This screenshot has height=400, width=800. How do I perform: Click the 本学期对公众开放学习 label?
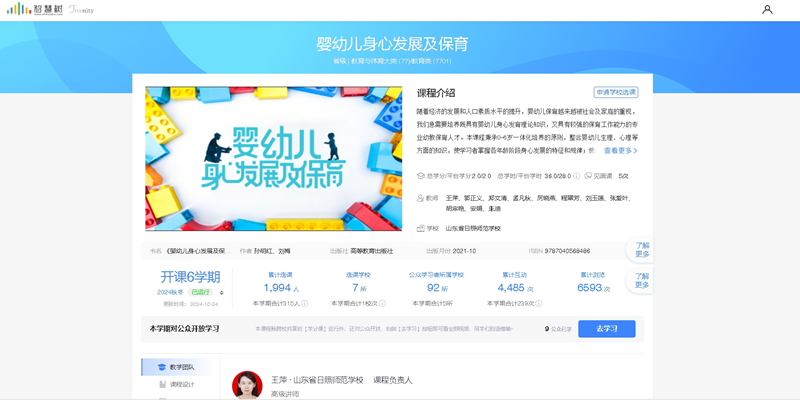pos(184,329)
